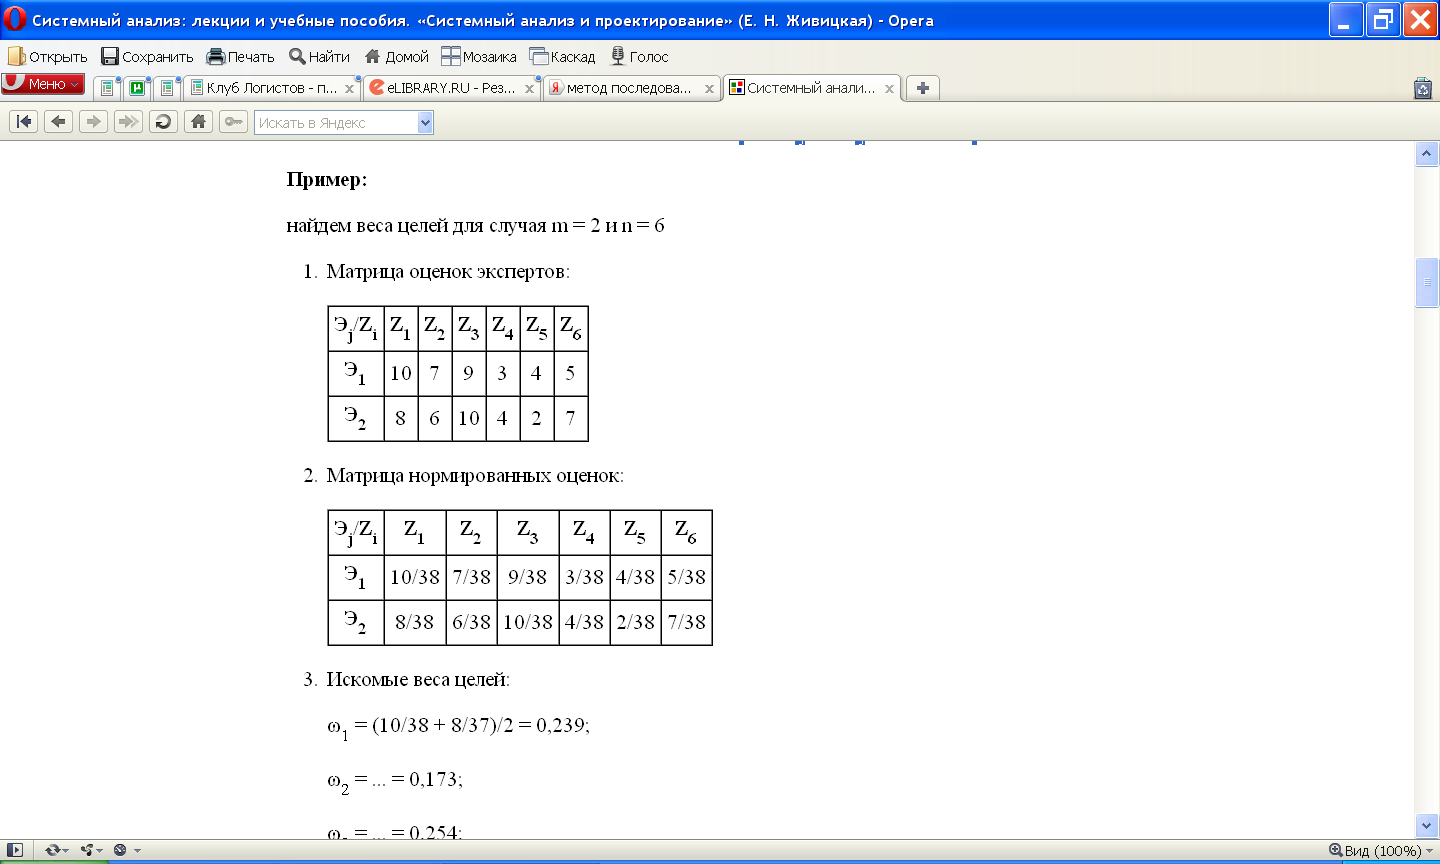
Task: Click the cell 8 in row Э2
Action: click(x=400, y=418)
